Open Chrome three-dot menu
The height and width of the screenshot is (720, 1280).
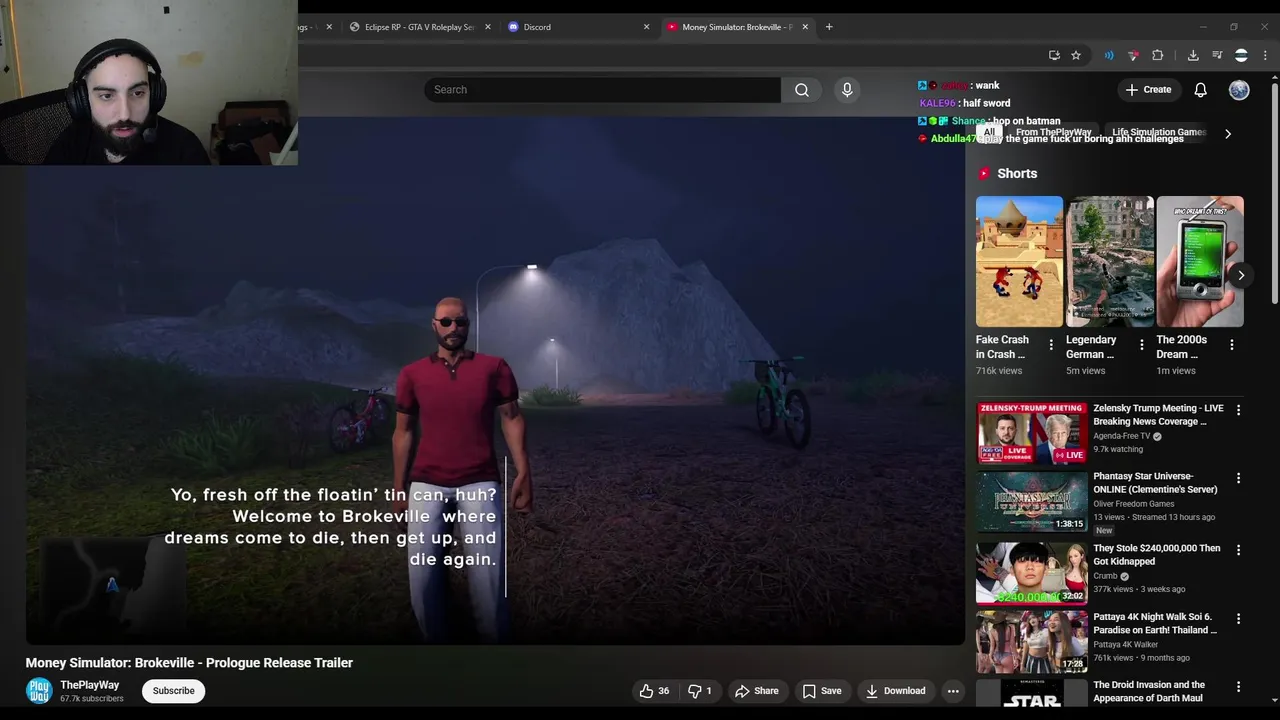[1266, 55]
